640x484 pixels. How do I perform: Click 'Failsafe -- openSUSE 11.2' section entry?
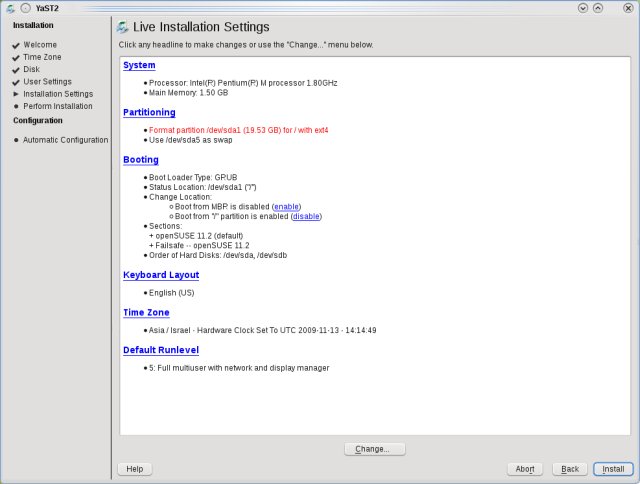point(202,246)
